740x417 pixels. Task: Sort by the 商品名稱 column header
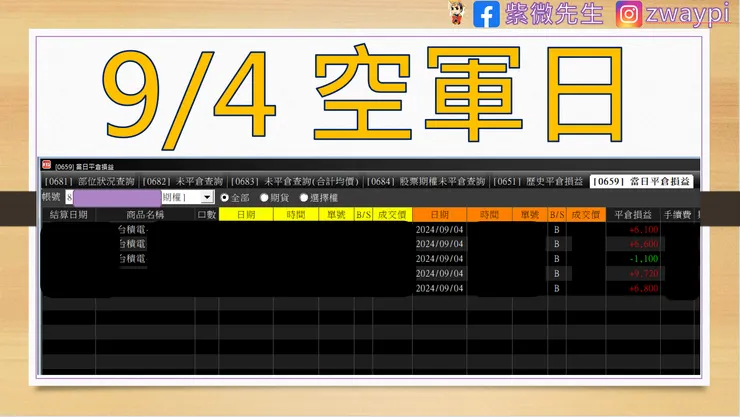coord(145,215)
